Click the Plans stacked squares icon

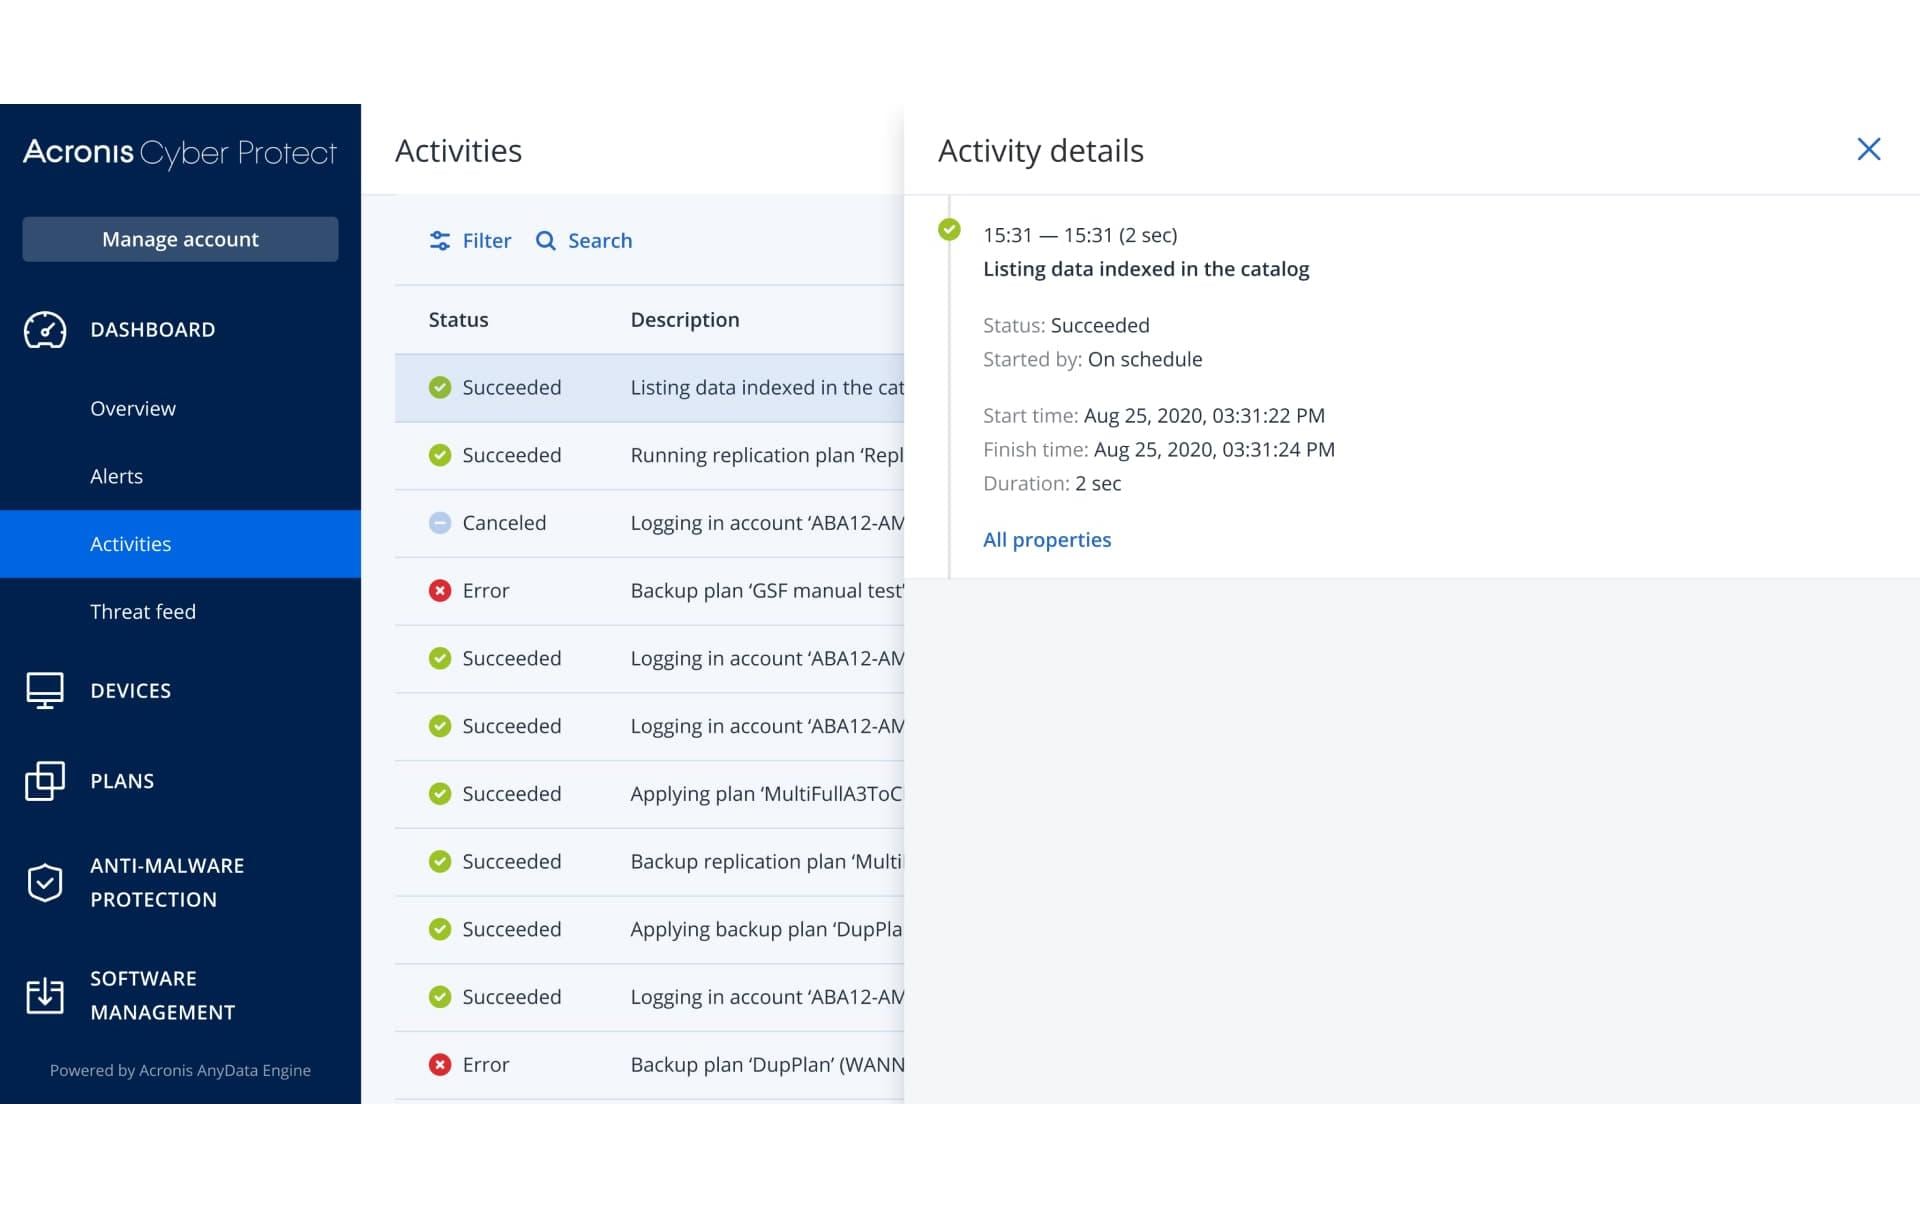[45, 781]
